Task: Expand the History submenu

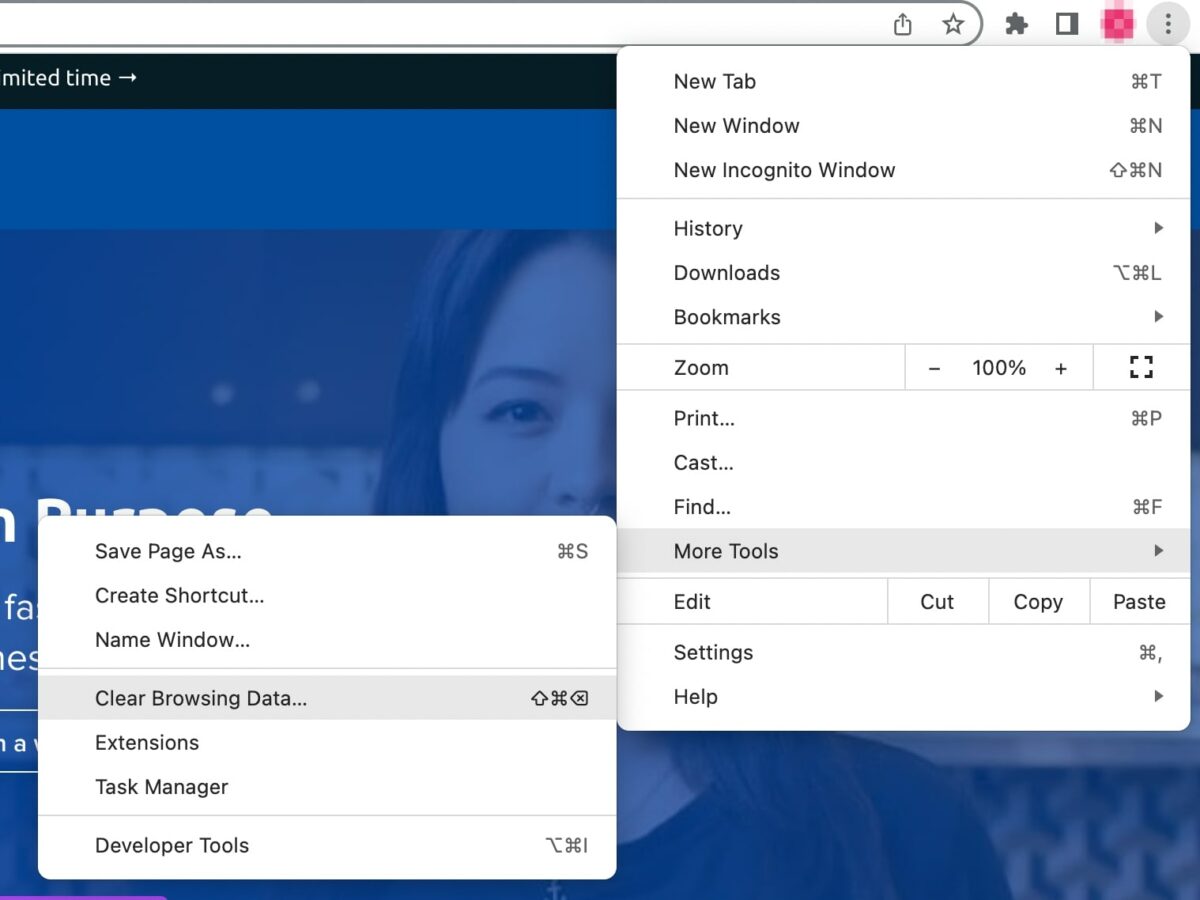Action: tap(708, 228)
